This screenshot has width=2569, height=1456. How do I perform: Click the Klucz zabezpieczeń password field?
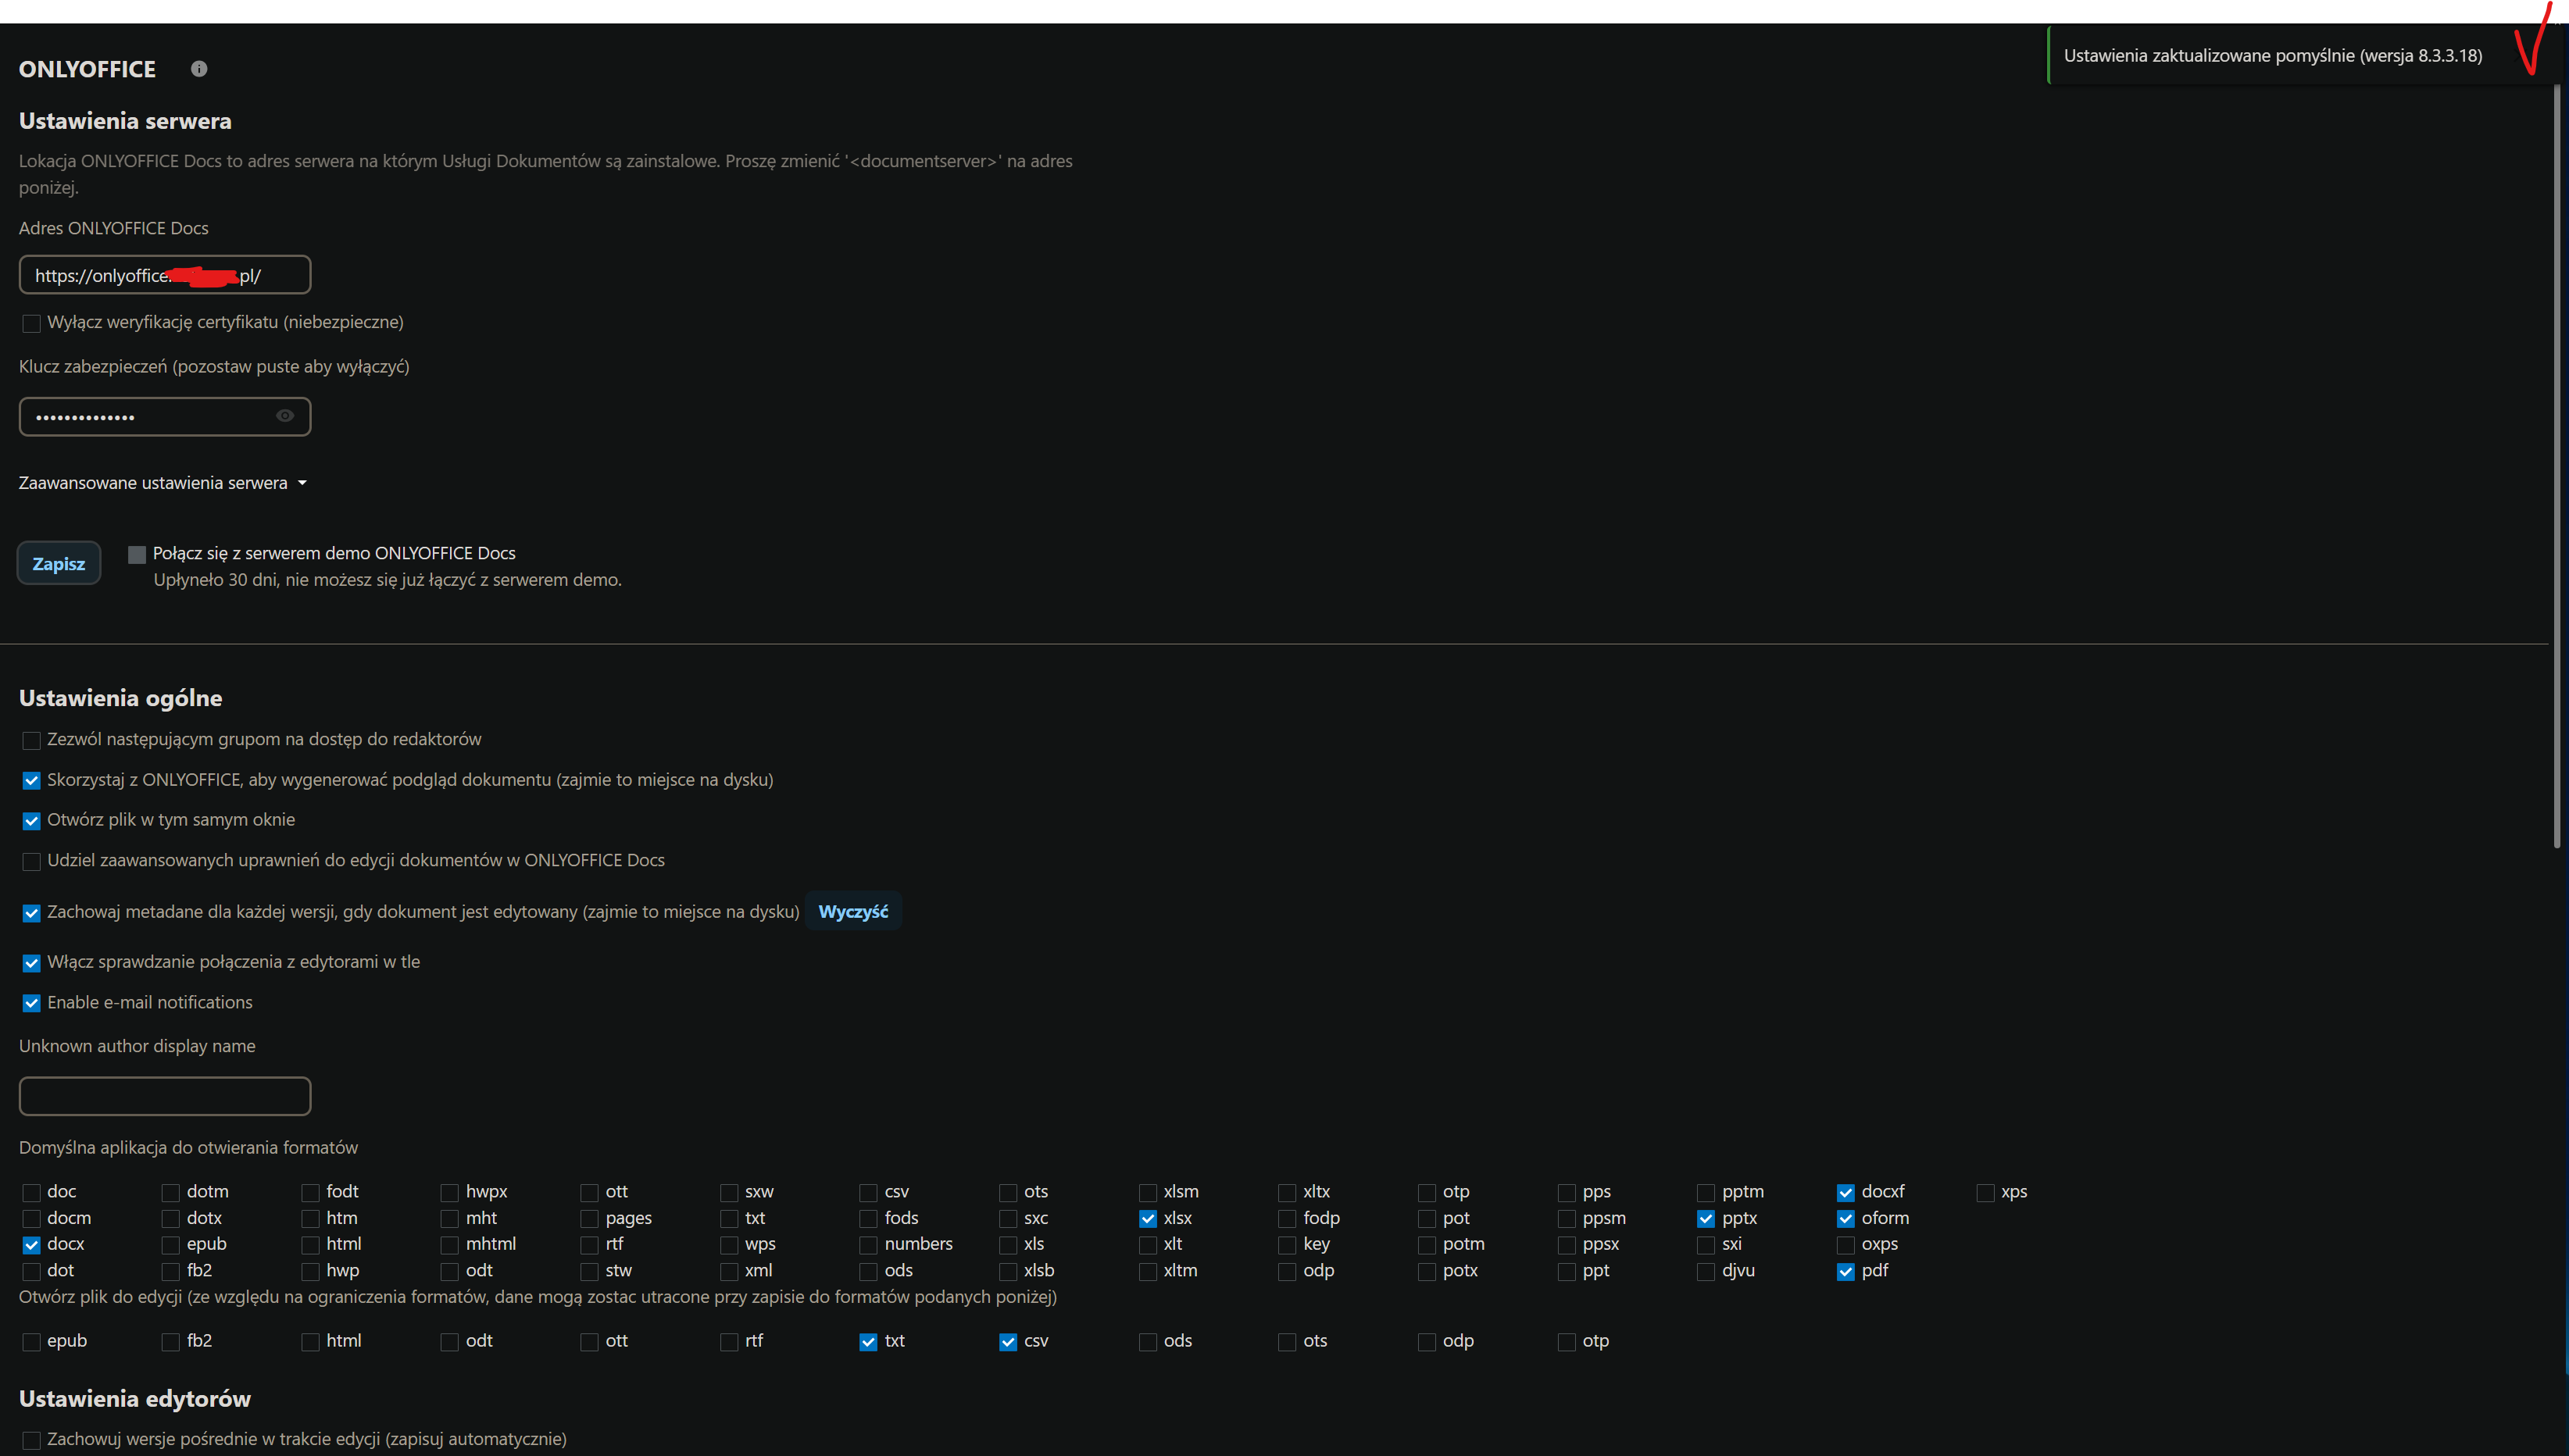click(x=165, y=416)
